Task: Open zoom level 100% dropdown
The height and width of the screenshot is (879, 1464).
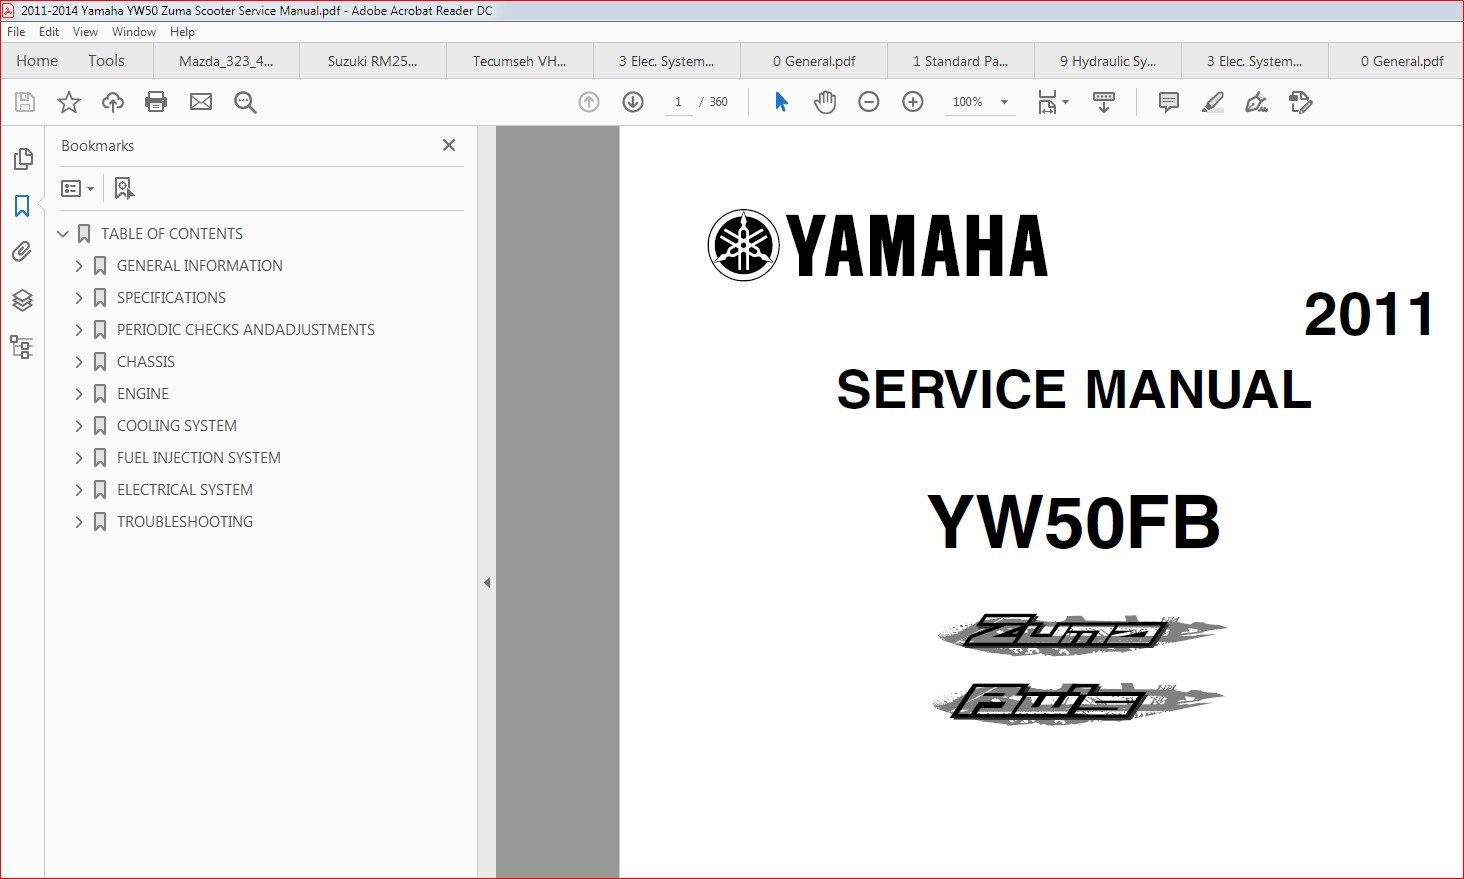Action: coord(1004,102)
